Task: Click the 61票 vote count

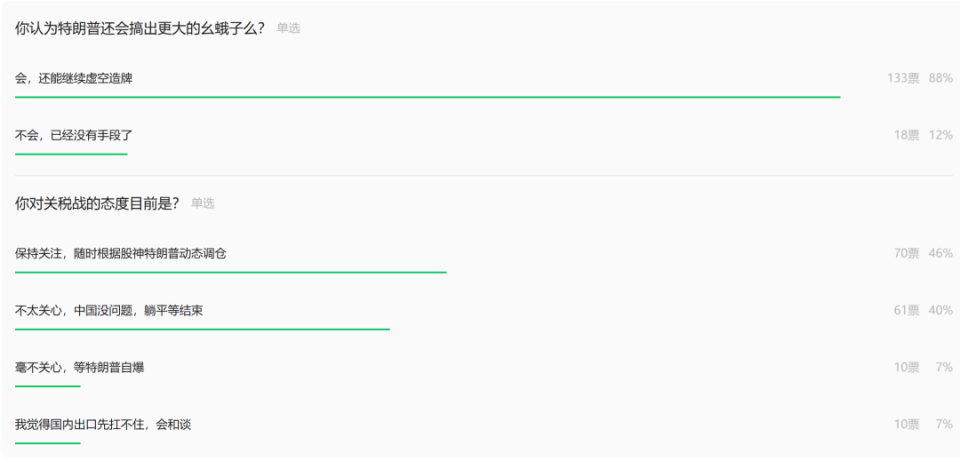Action: pos(907,310)
